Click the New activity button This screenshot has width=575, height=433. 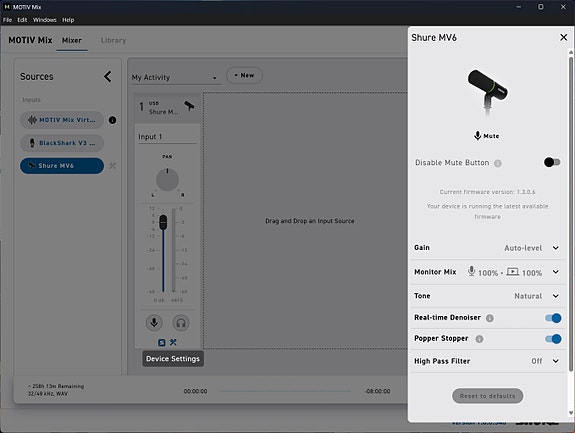[x=244, y=75]
